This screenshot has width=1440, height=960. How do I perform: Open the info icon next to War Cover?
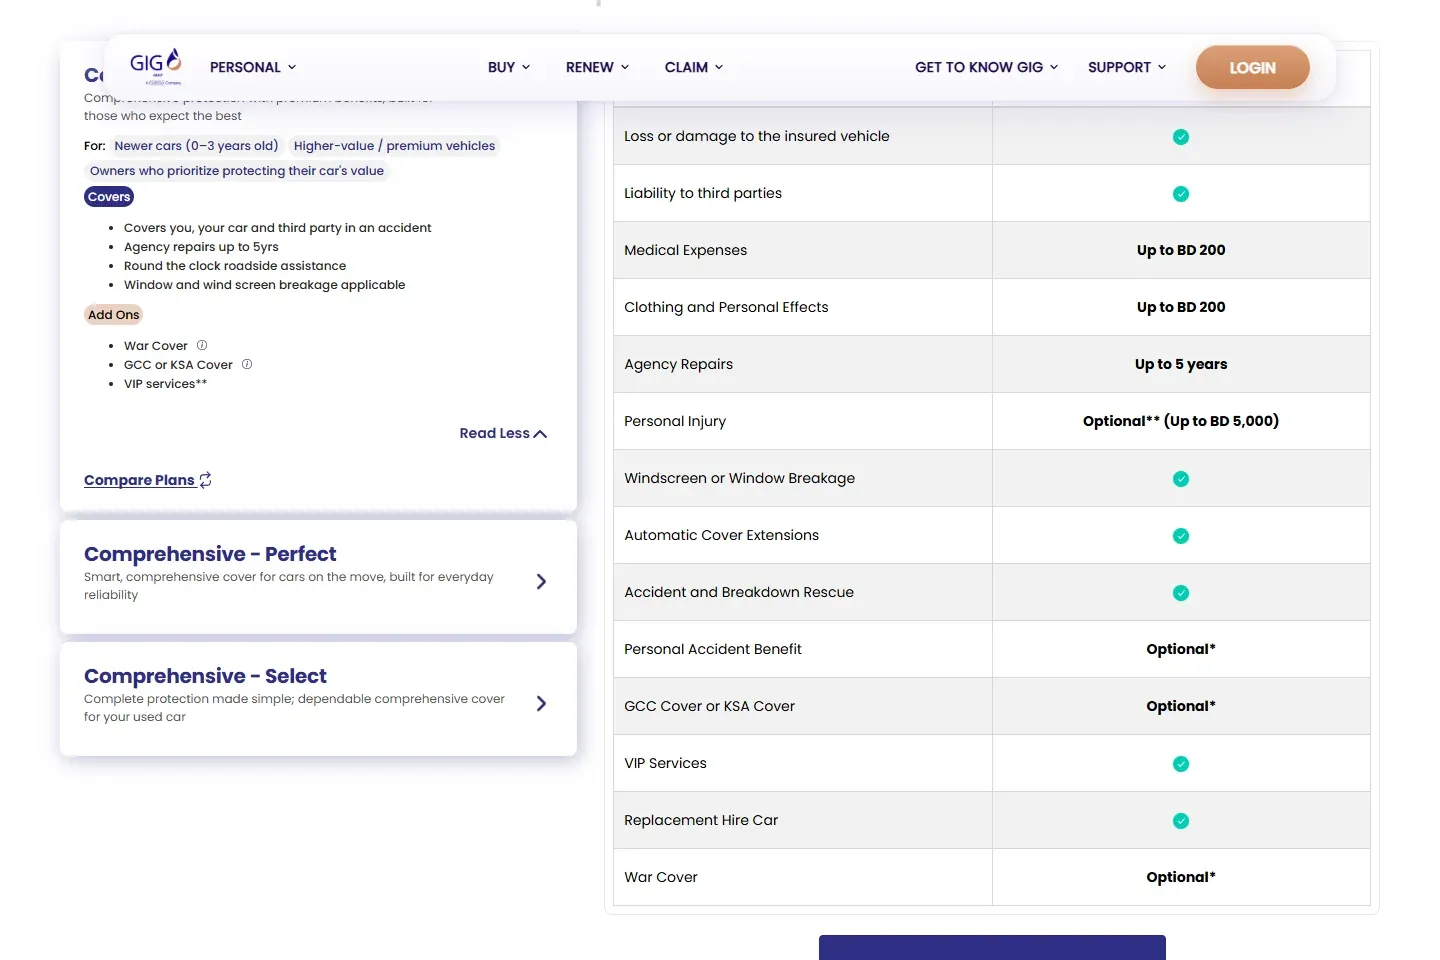(x=202, y=345)
